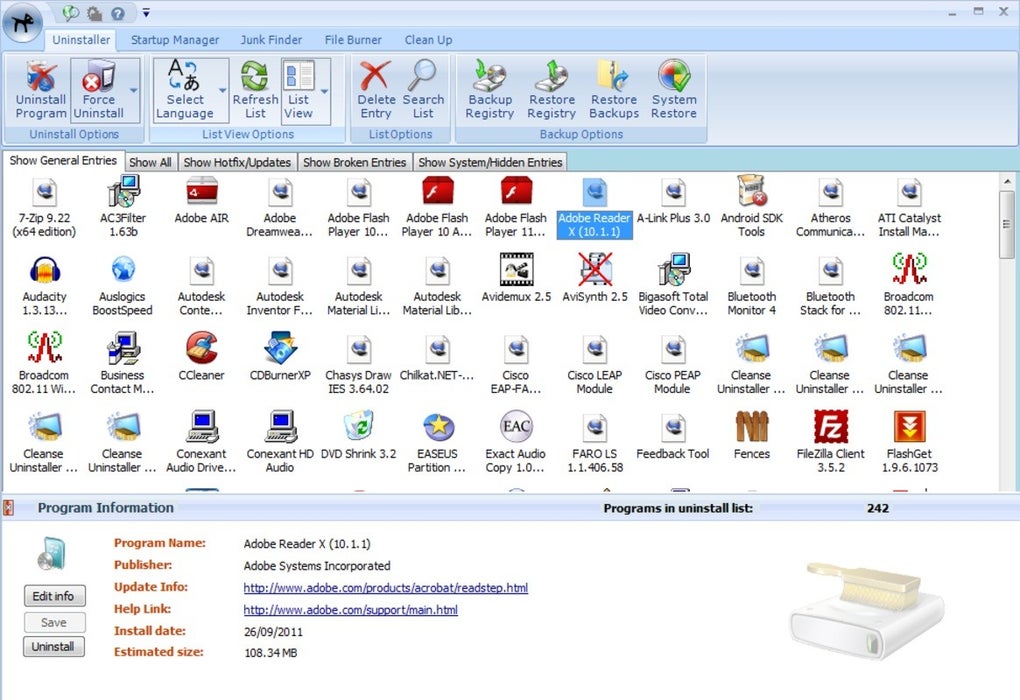This screenshot has height=700, width=1020.
Task: Show Hotfix/Updates entries
Action: (x=237, y=161)
